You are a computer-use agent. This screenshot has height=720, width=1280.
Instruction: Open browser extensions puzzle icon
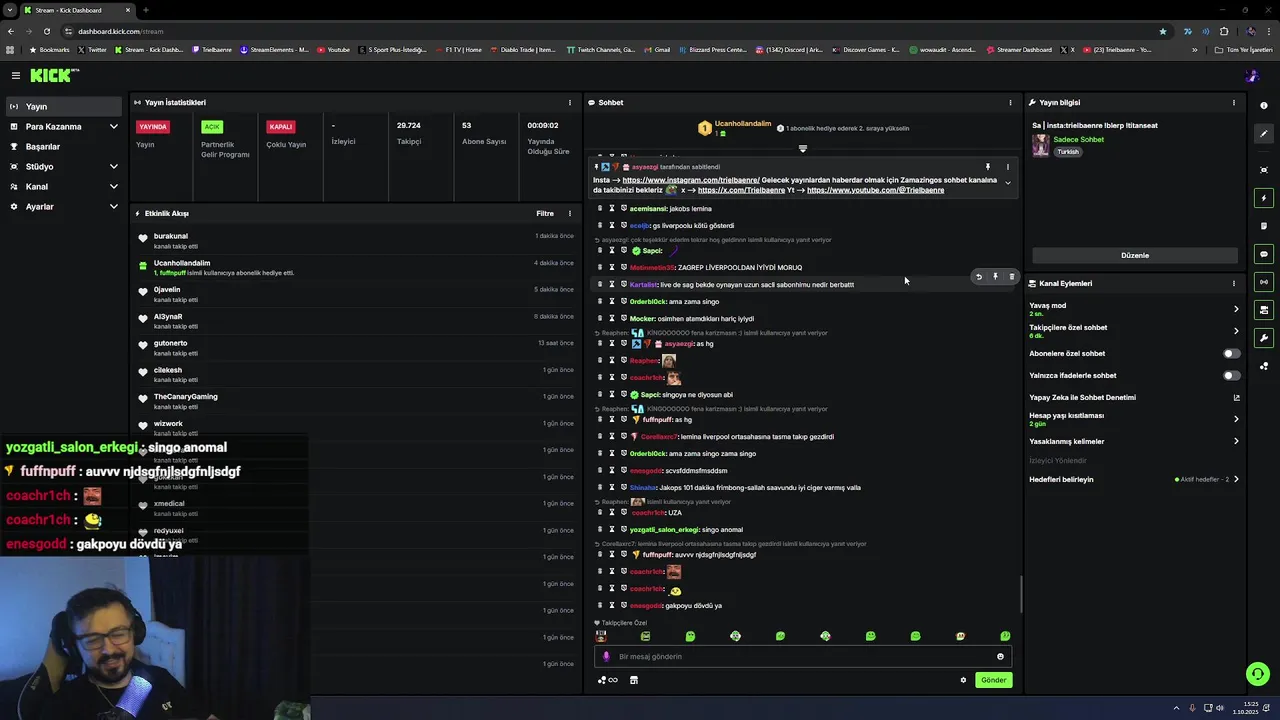click(1223, 31)
